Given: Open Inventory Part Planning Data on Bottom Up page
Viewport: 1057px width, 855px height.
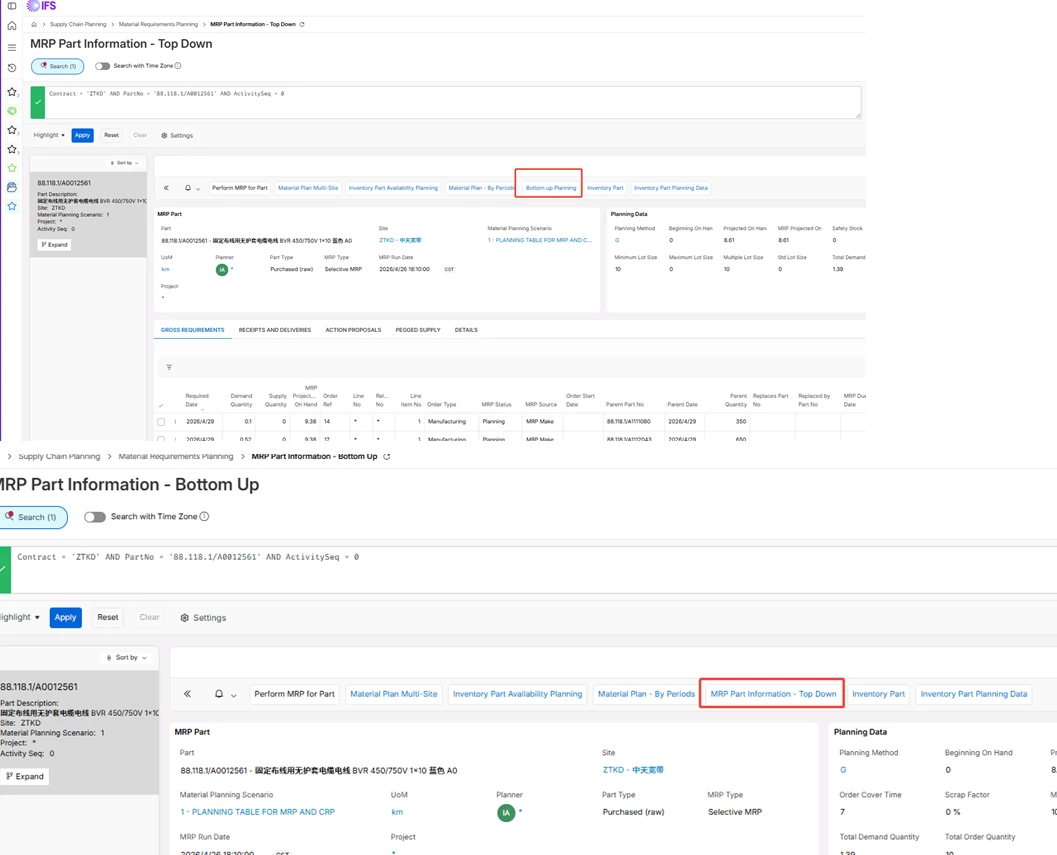Looking at the screenshot, I should click(x=974, y=694).
